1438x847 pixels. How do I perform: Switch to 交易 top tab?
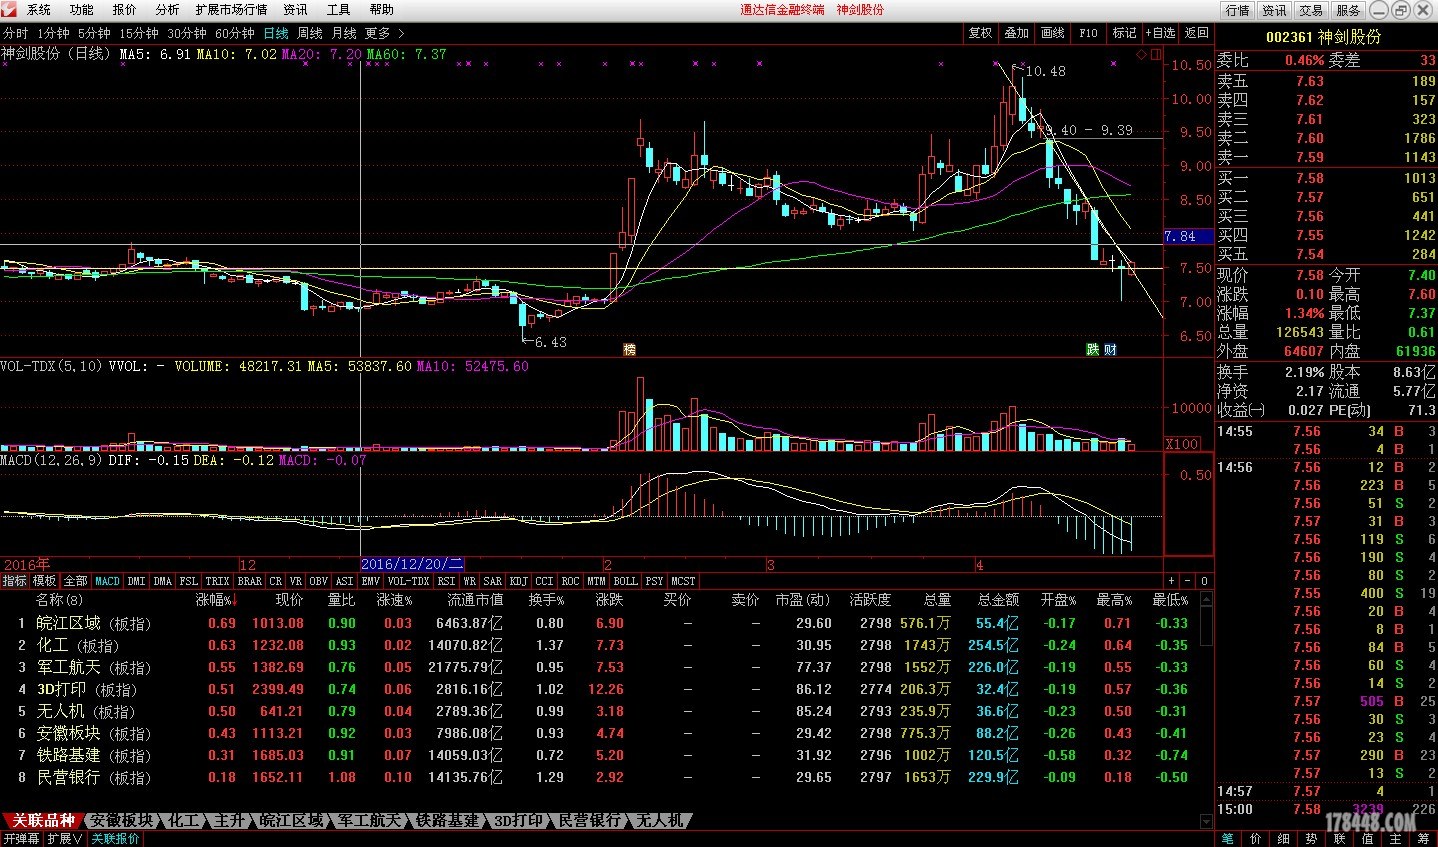(x=1311, y=10)
